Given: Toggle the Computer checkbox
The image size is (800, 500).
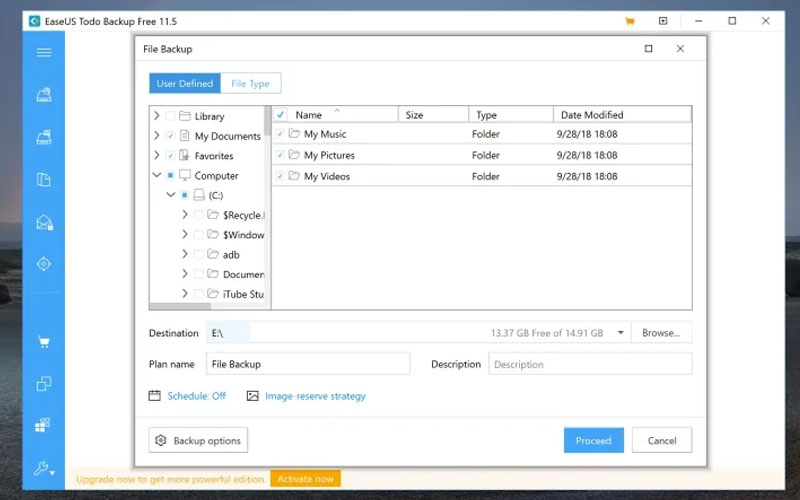Looking at the screenshot, I should click(170, 176).
